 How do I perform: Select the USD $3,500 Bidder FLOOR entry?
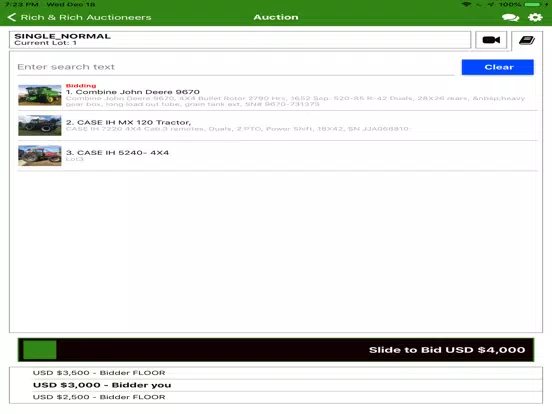click(x=276, y=373)
